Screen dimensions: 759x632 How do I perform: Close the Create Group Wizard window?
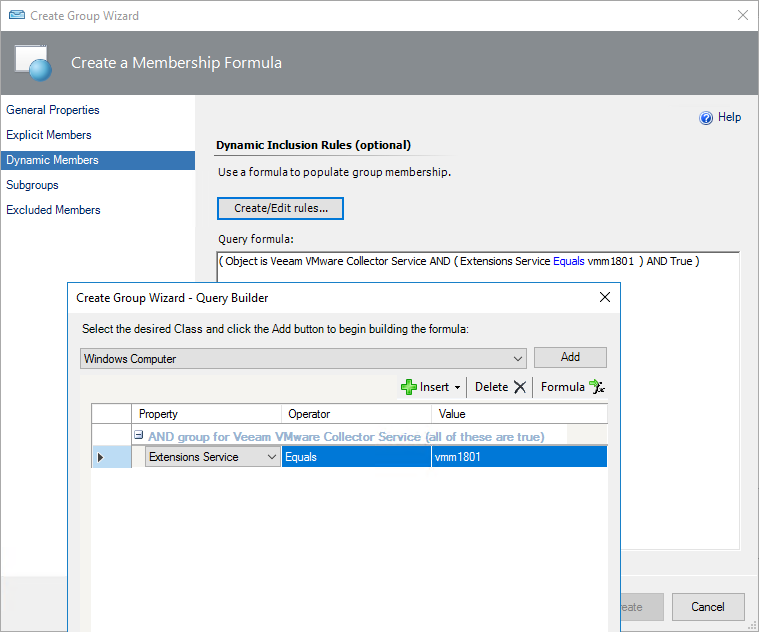click(x=743, y=15)
